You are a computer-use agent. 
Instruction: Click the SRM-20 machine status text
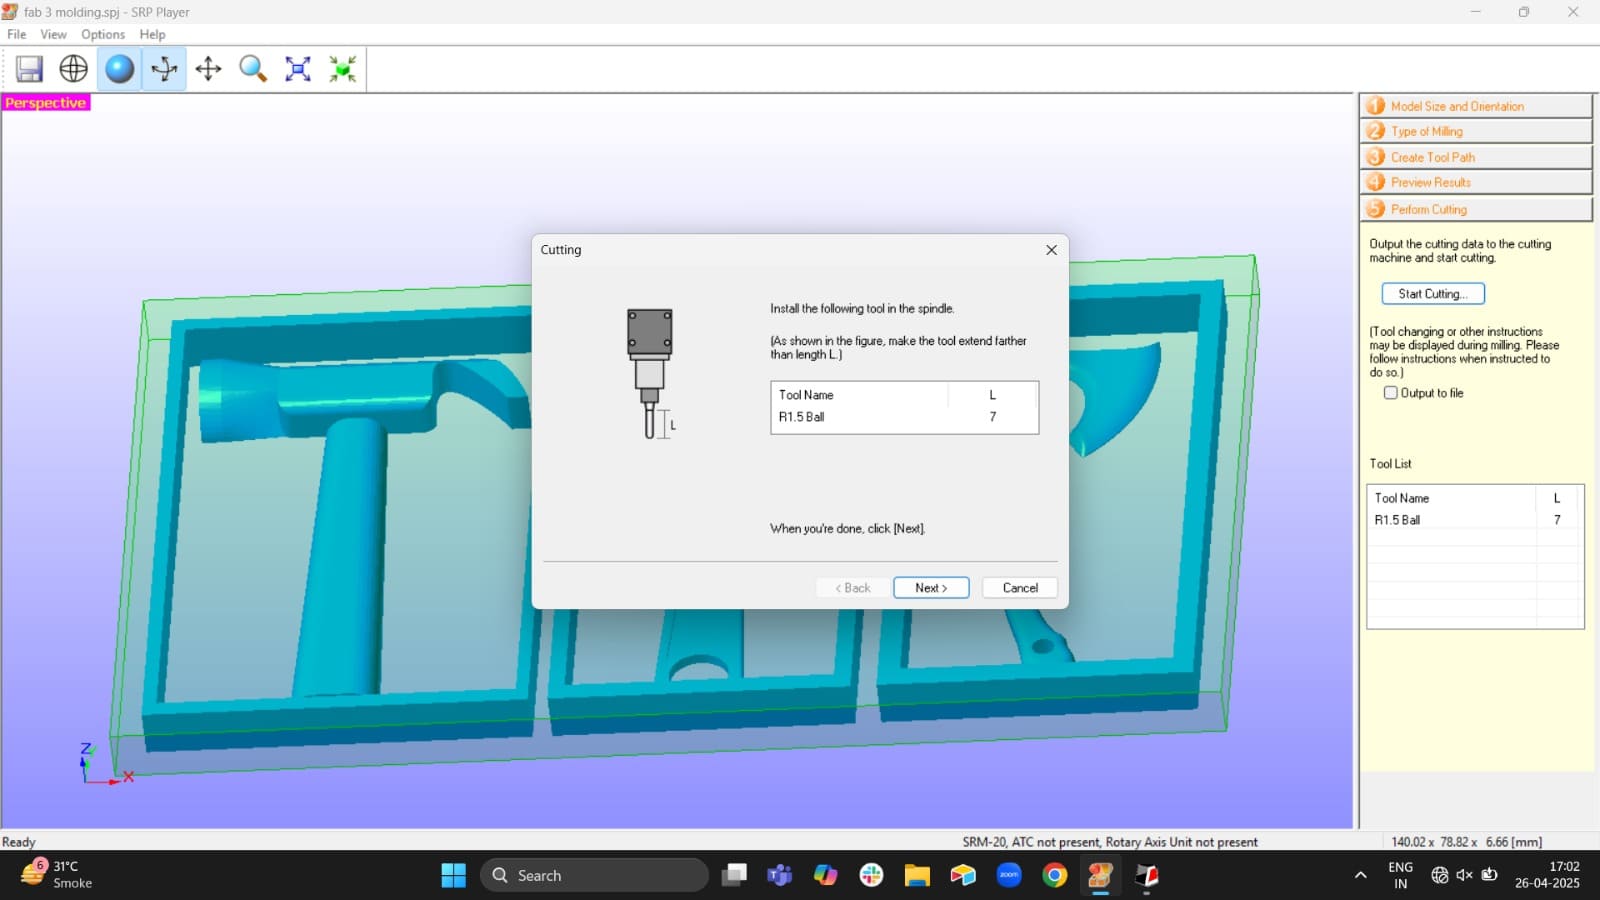[1110, 842]
